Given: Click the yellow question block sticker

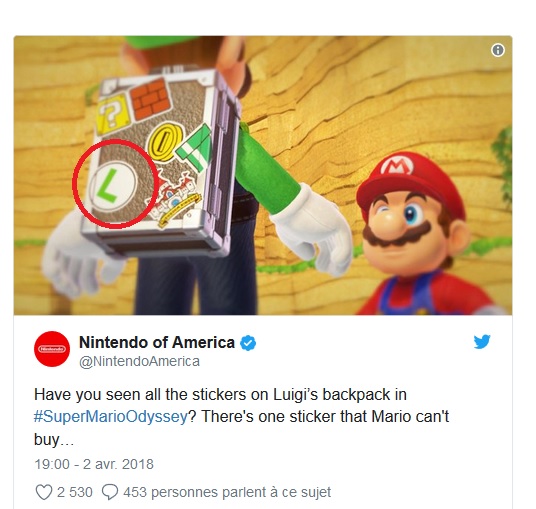Looking at the screenshot, I should click(113, 116).
